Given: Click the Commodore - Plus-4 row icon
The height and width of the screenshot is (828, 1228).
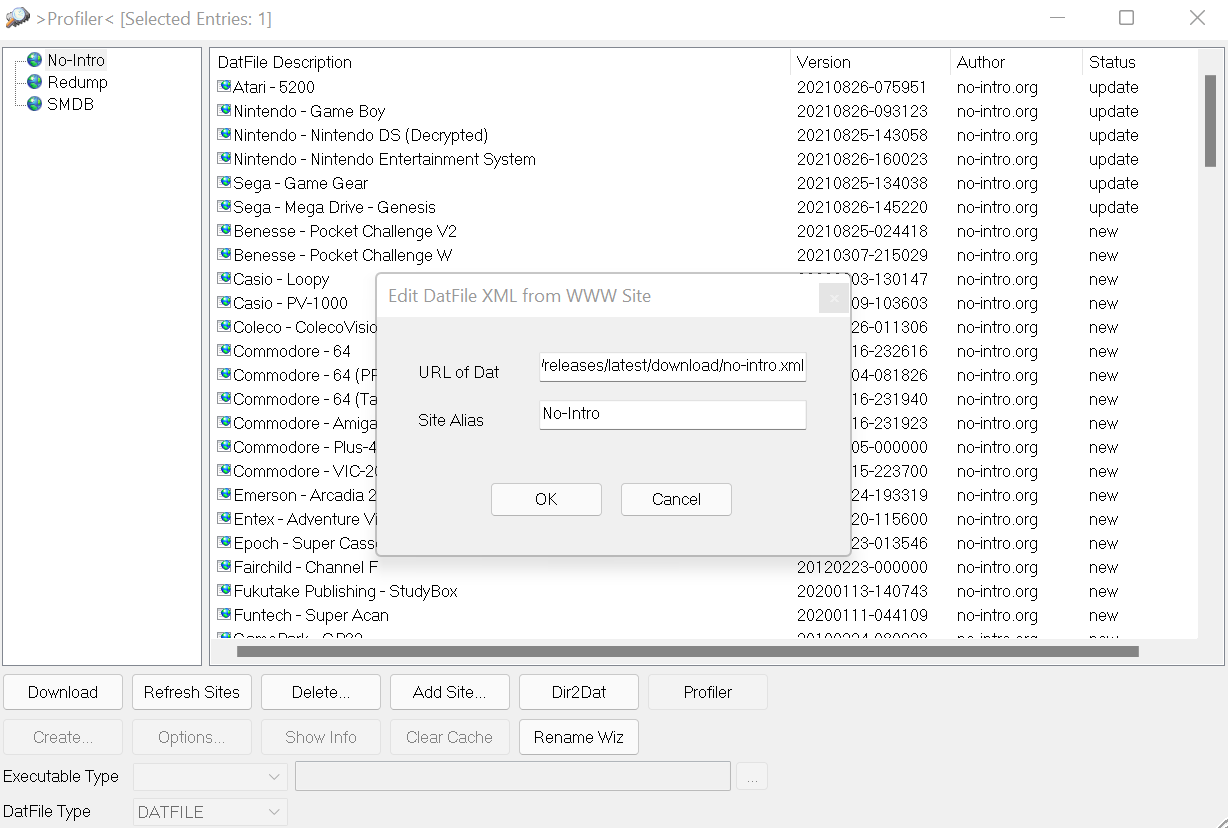Looking at the screenshot, I should [225, 446].
